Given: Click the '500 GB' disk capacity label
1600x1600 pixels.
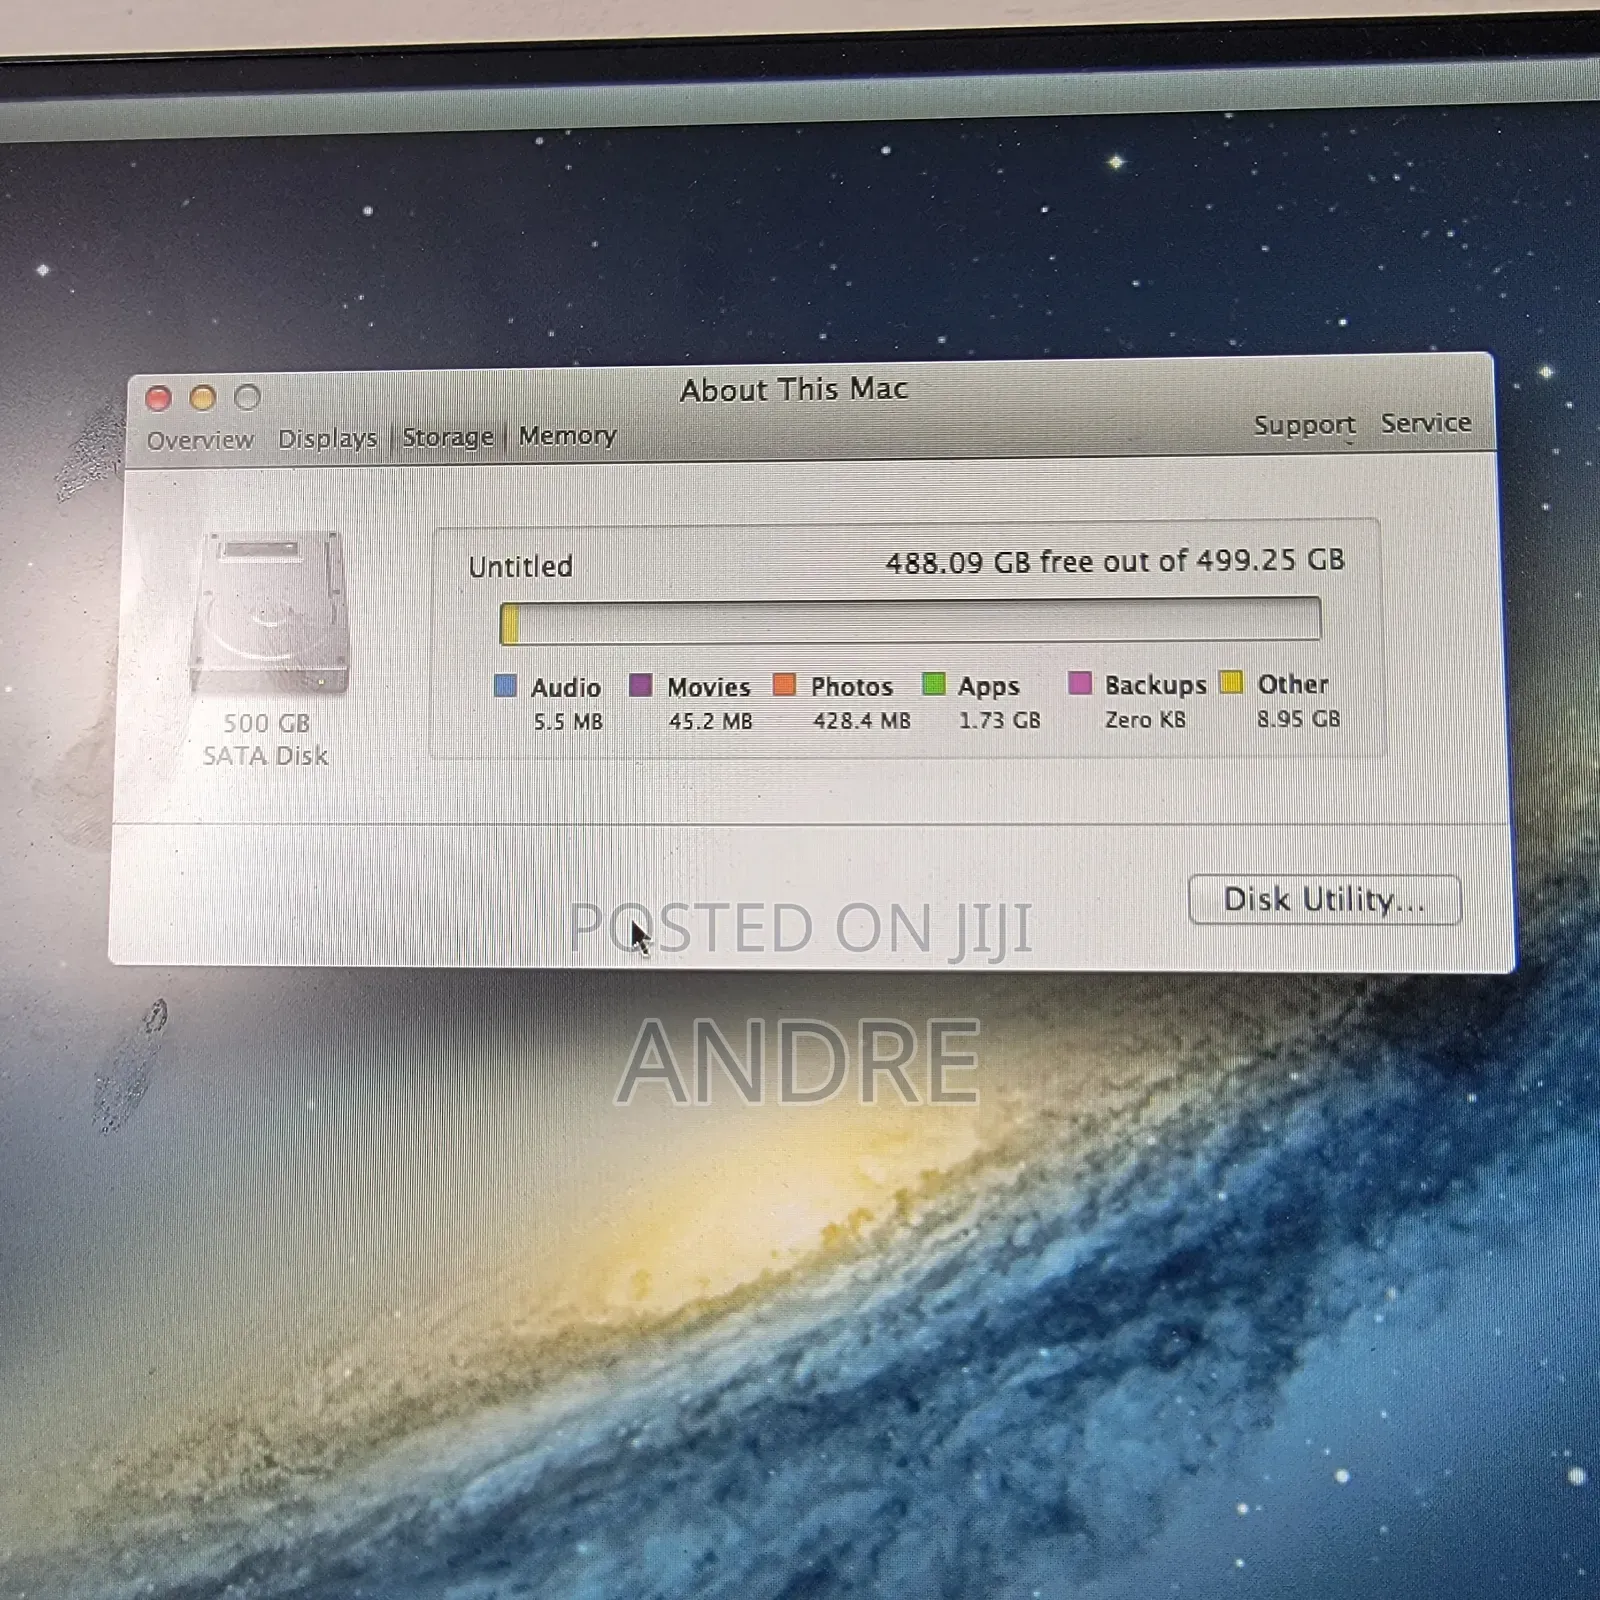Looking at the screenshot, I should [x=266, y=723].
